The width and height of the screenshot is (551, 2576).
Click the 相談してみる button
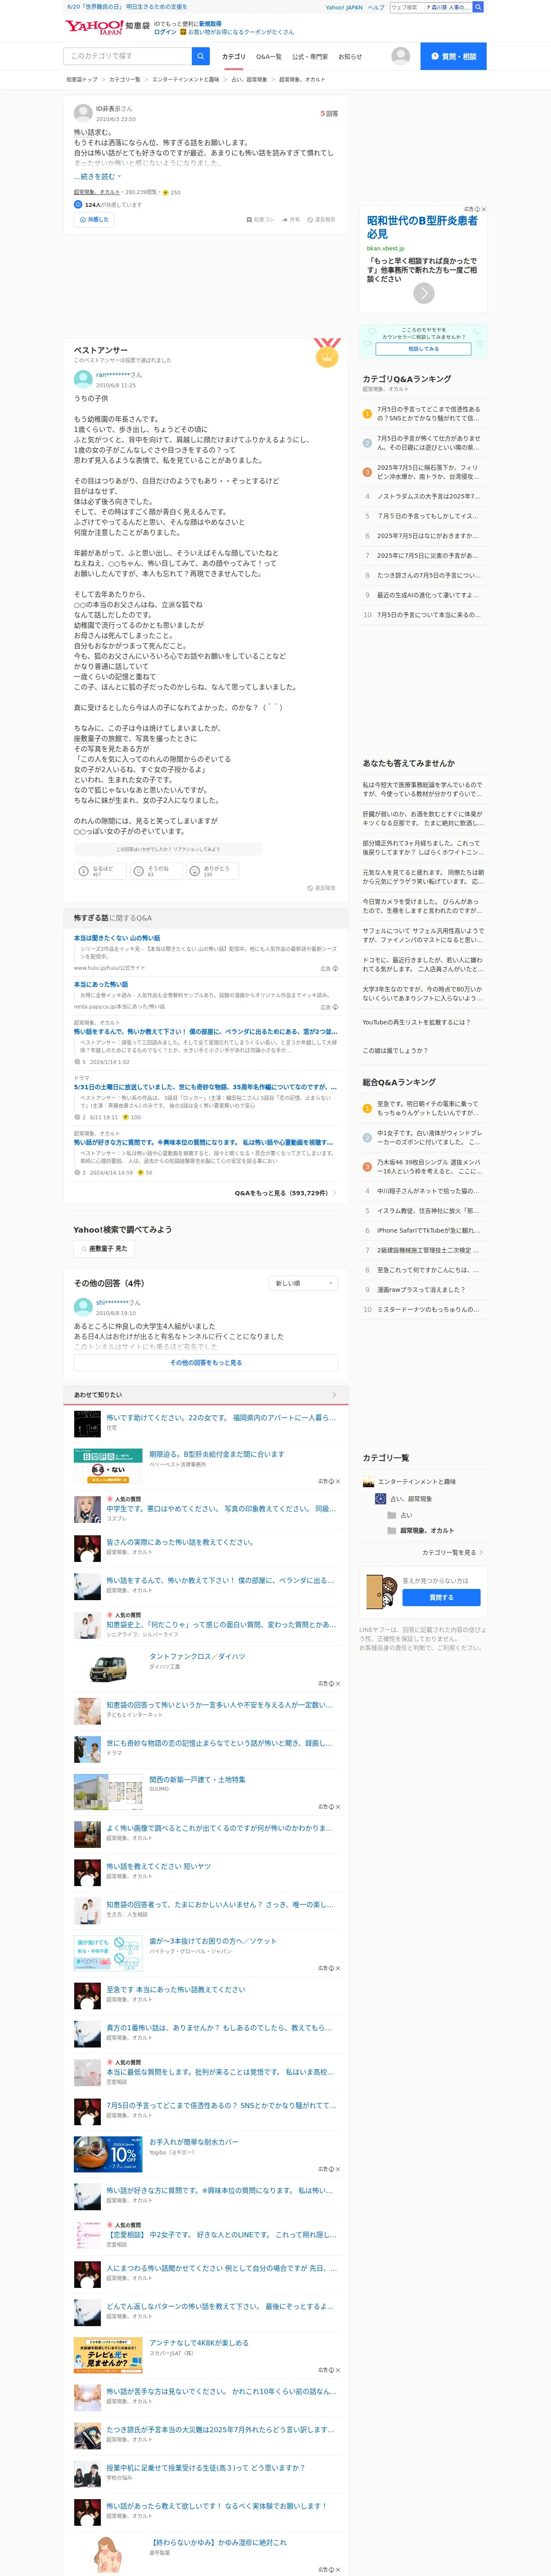pos(423,349)
